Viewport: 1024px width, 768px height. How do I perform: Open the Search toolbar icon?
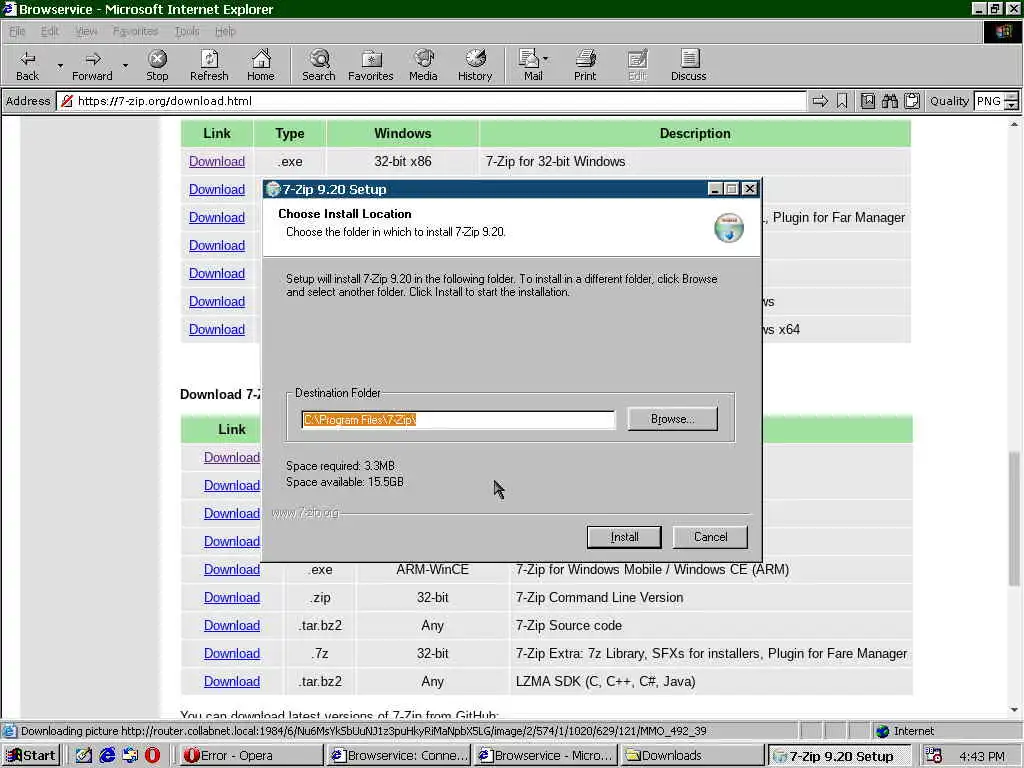[x=319, y=65]
